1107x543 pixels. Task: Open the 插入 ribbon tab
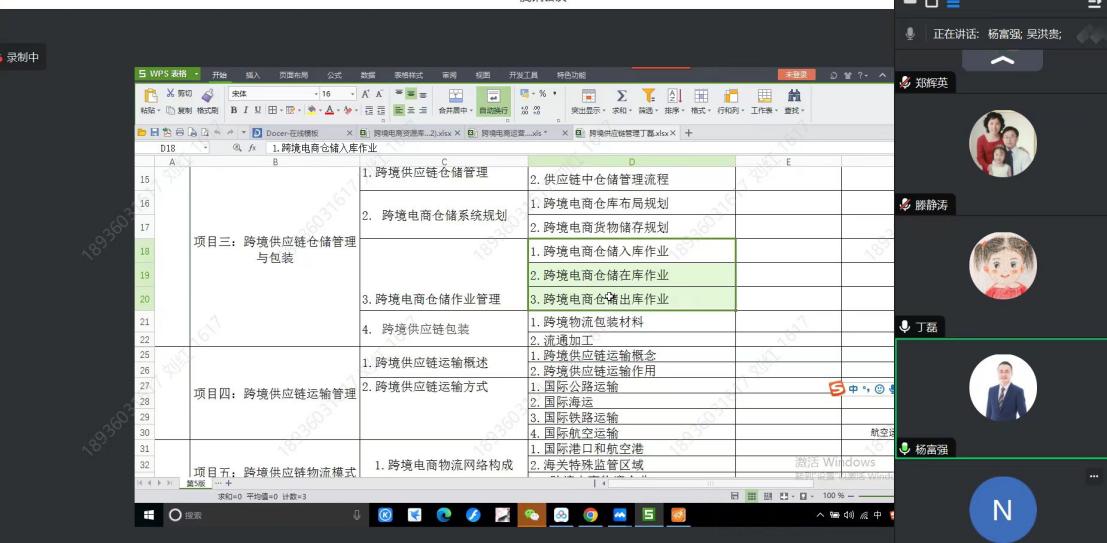click(253, 75)
